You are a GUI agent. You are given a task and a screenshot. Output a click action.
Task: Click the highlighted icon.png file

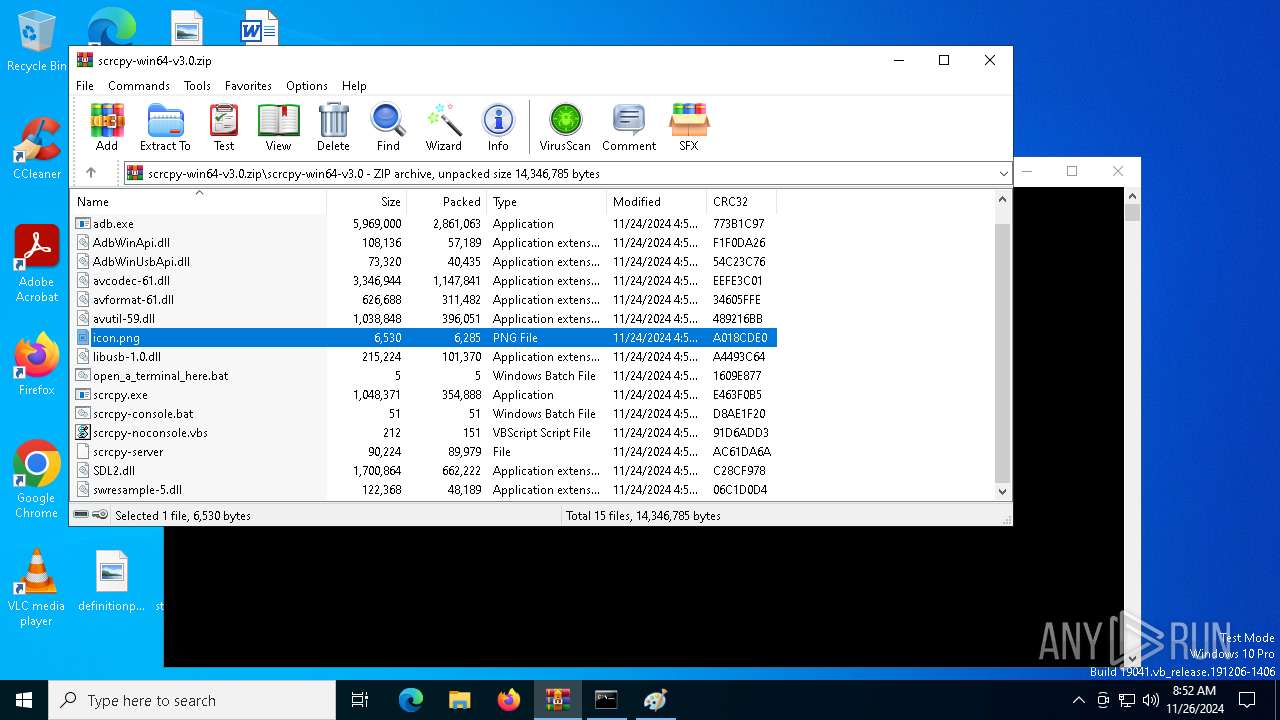point(425,338)
